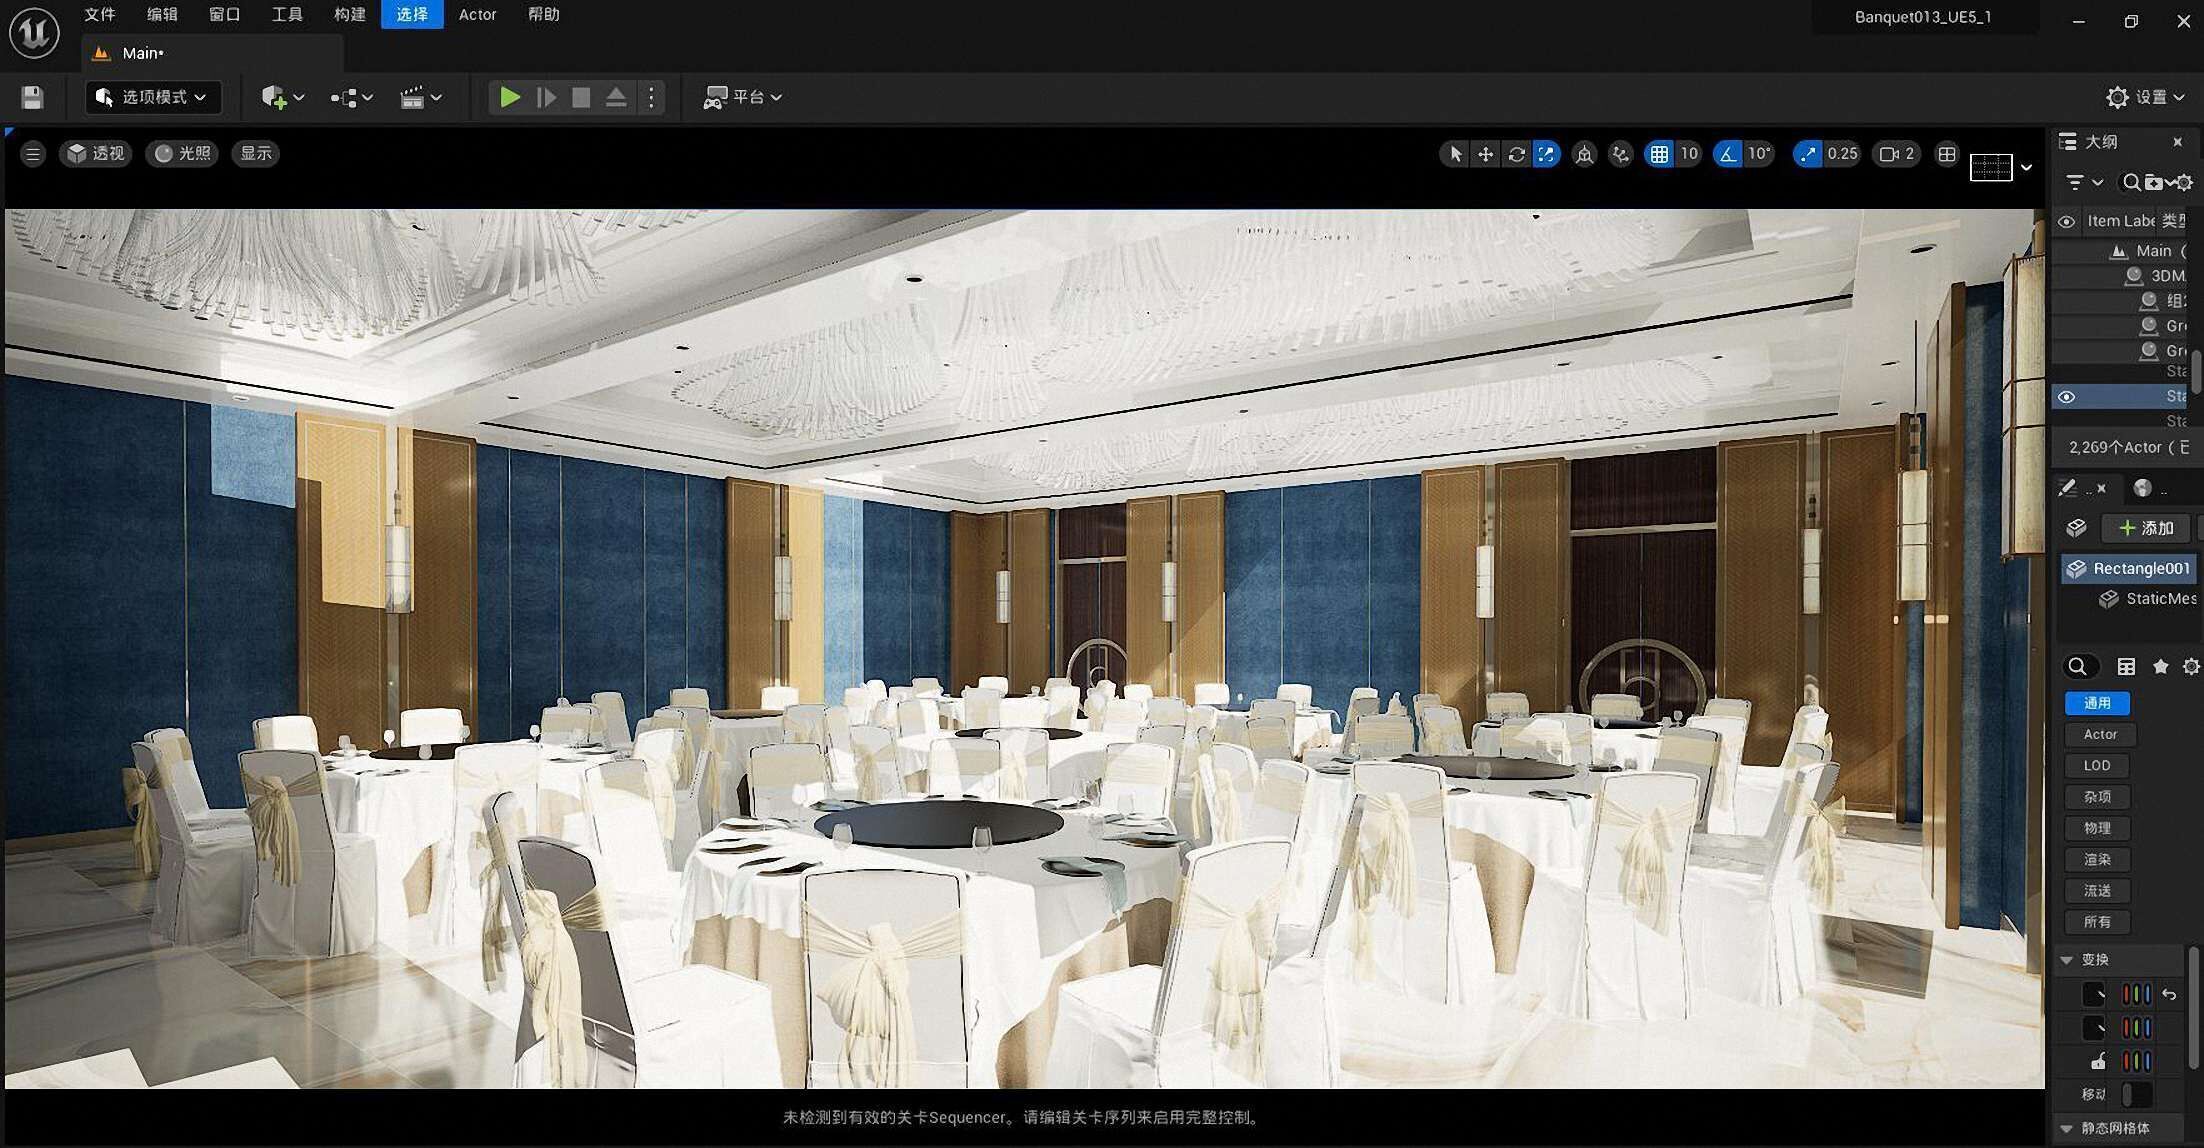Toggle surface snapping icon

pos(1621,154)
